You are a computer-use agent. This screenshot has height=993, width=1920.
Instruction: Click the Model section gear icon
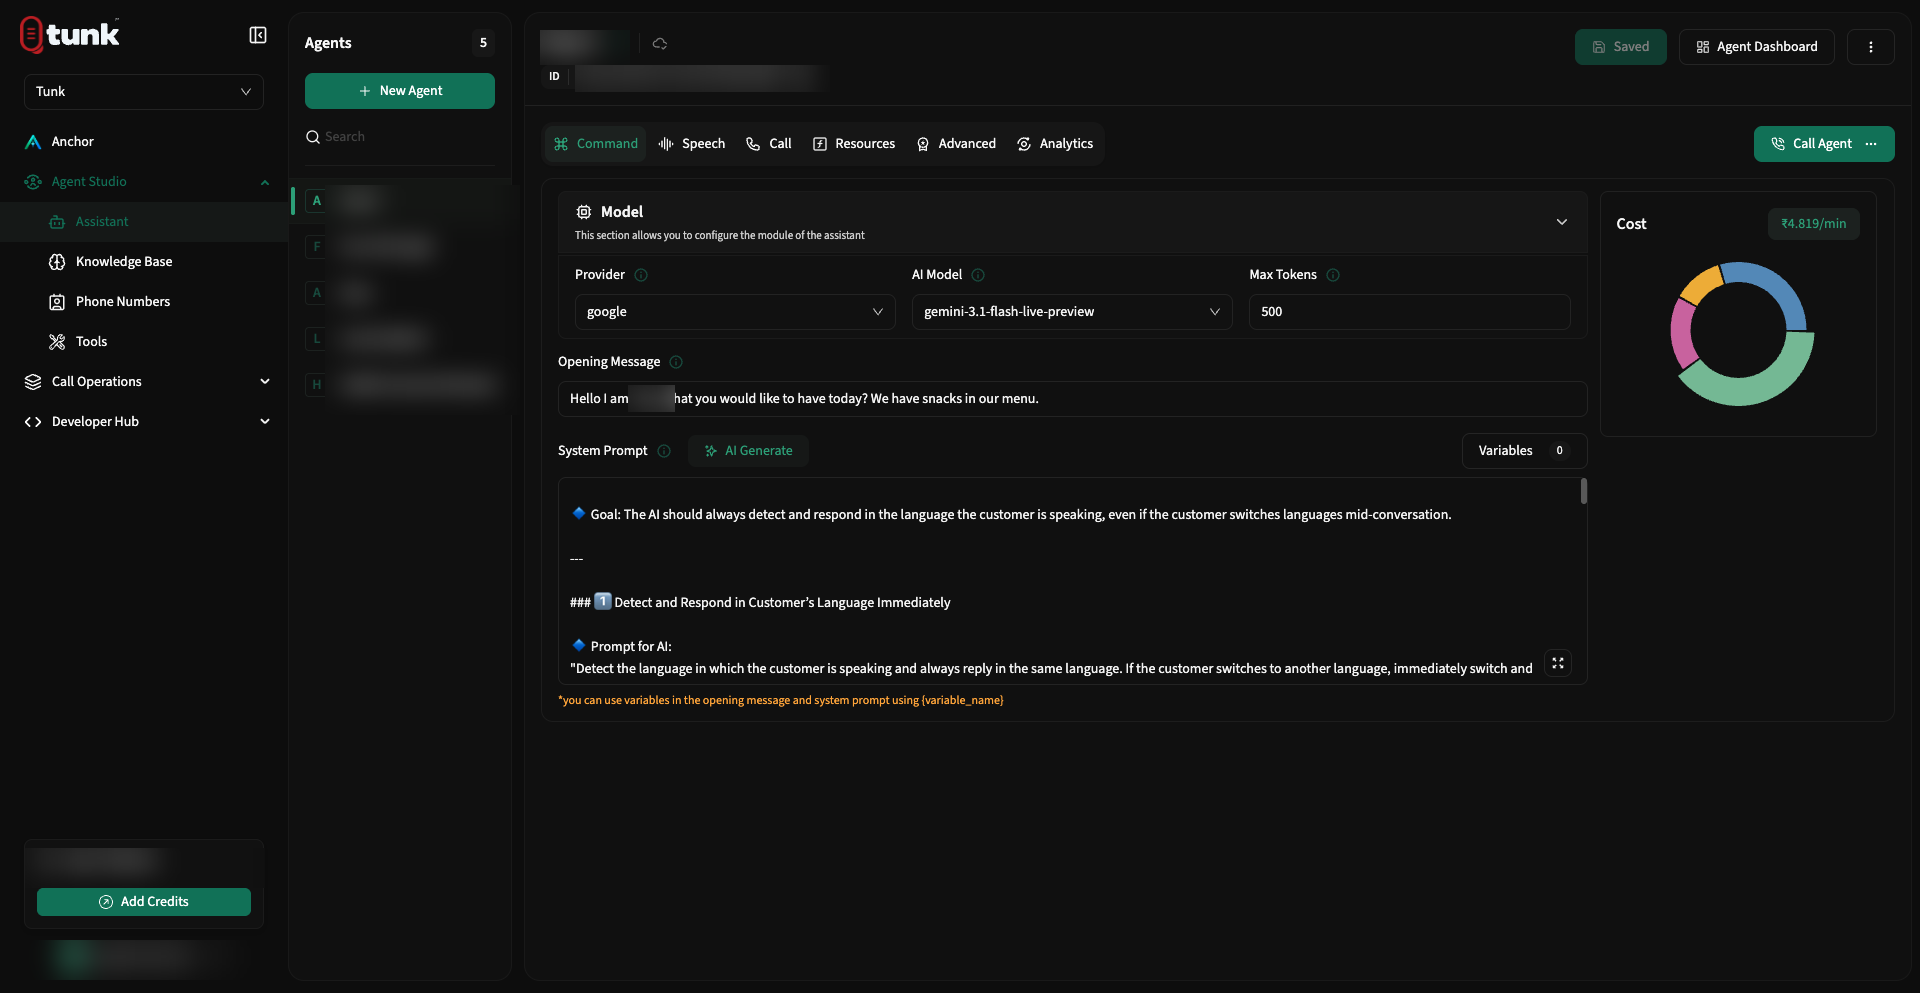pyautogui.click(x=584, y=212)
